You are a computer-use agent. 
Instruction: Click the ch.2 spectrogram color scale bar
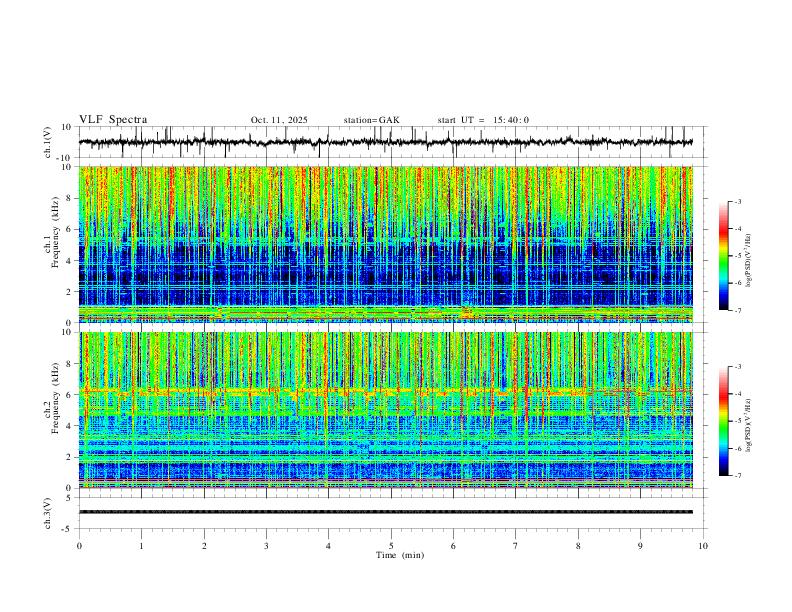[723, 421]
